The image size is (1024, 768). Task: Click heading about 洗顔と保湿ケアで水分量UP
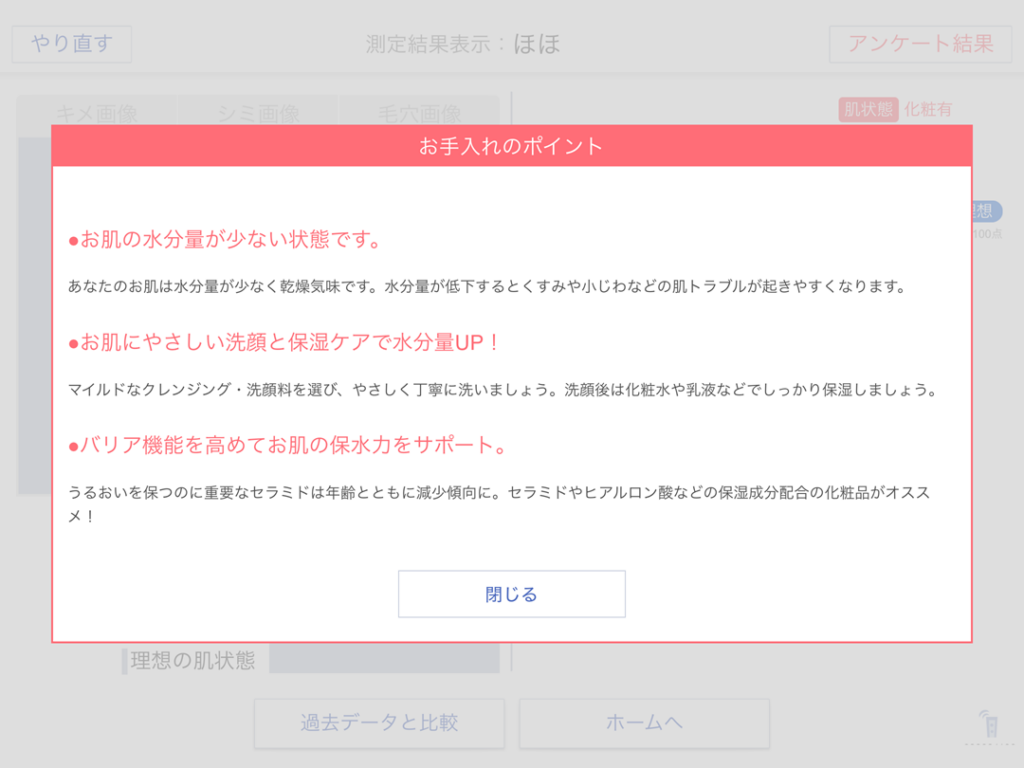click(284, 343)
